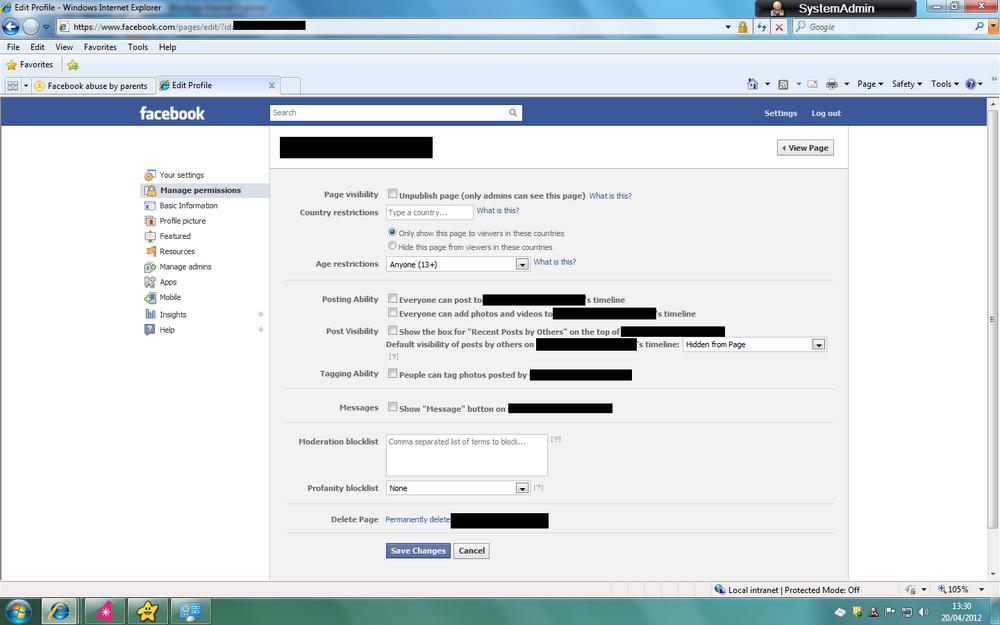Click the Manage permissions lock icon
Image resolution: width=1000 pixels, height=625 pixels.
click(150, 190)
